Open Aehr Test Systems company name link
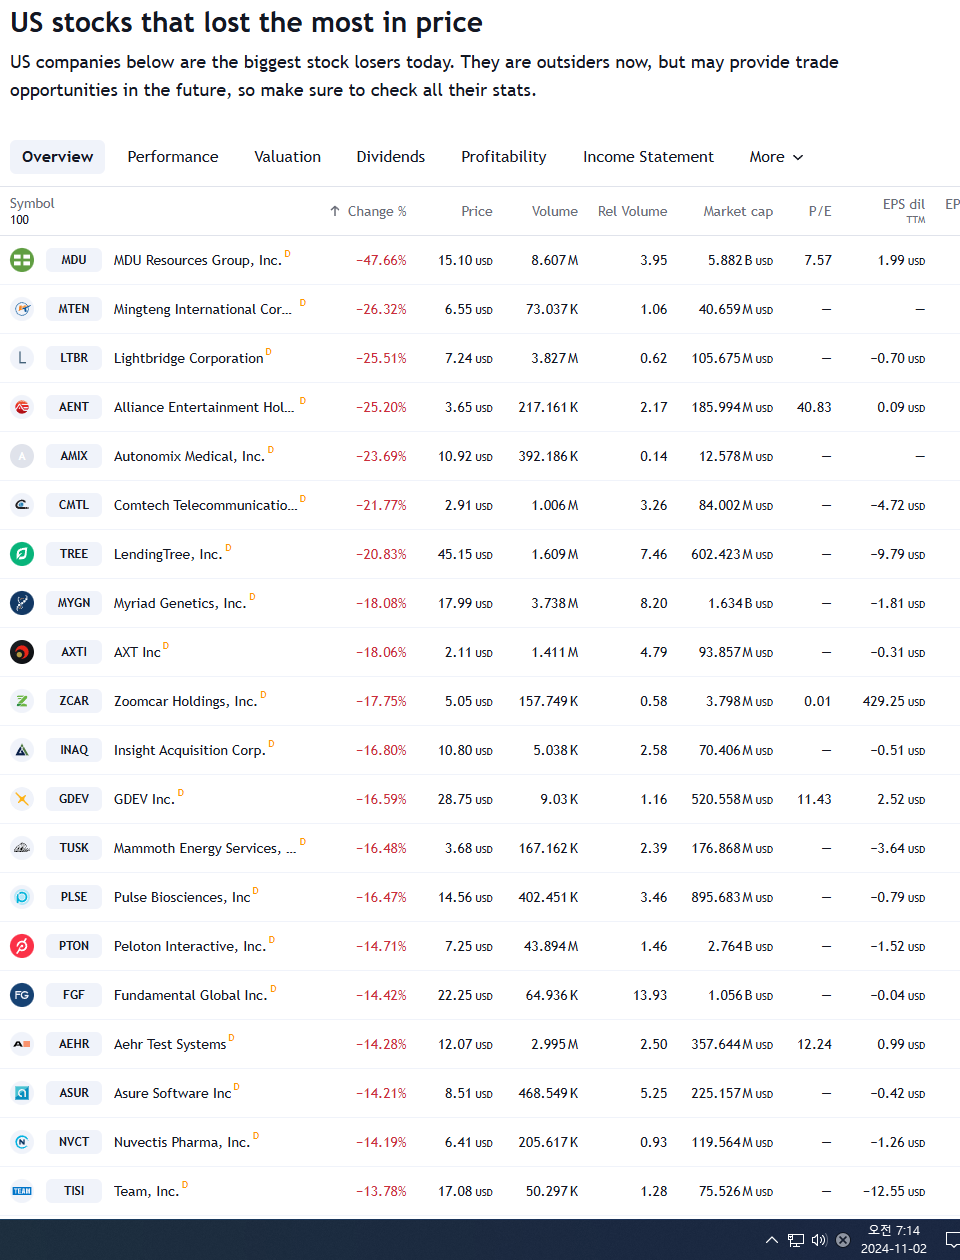 170,1044
